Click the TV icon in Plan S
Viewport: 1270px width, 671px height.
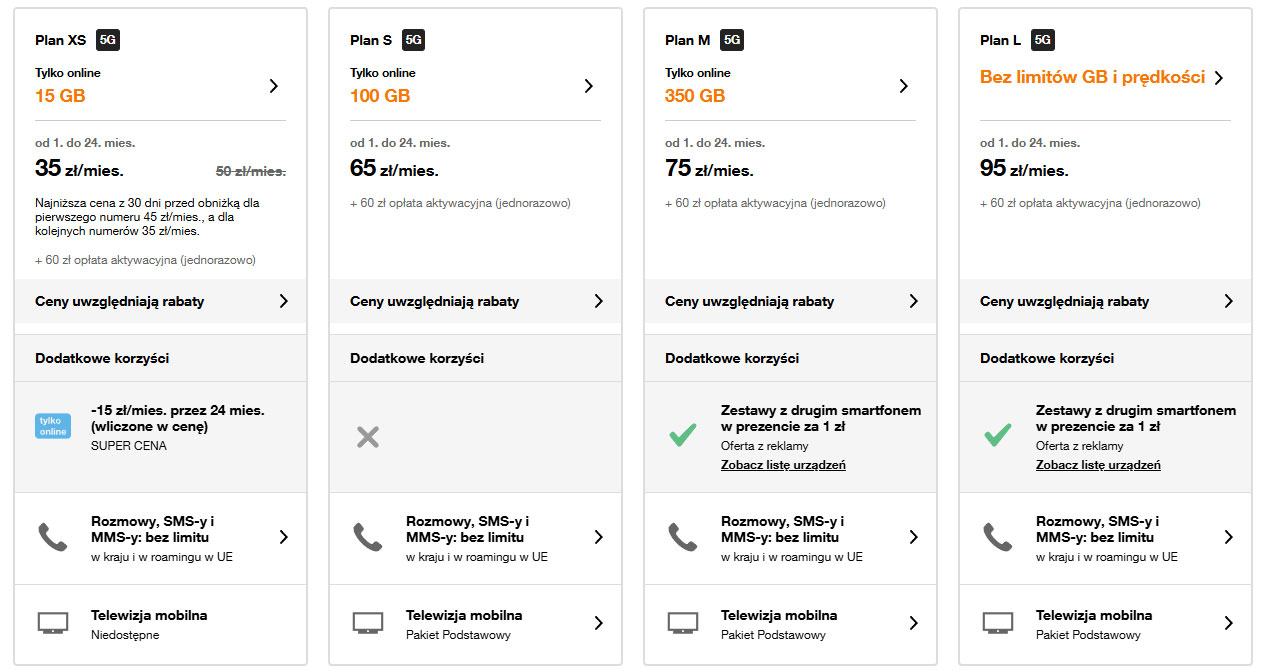368,623
